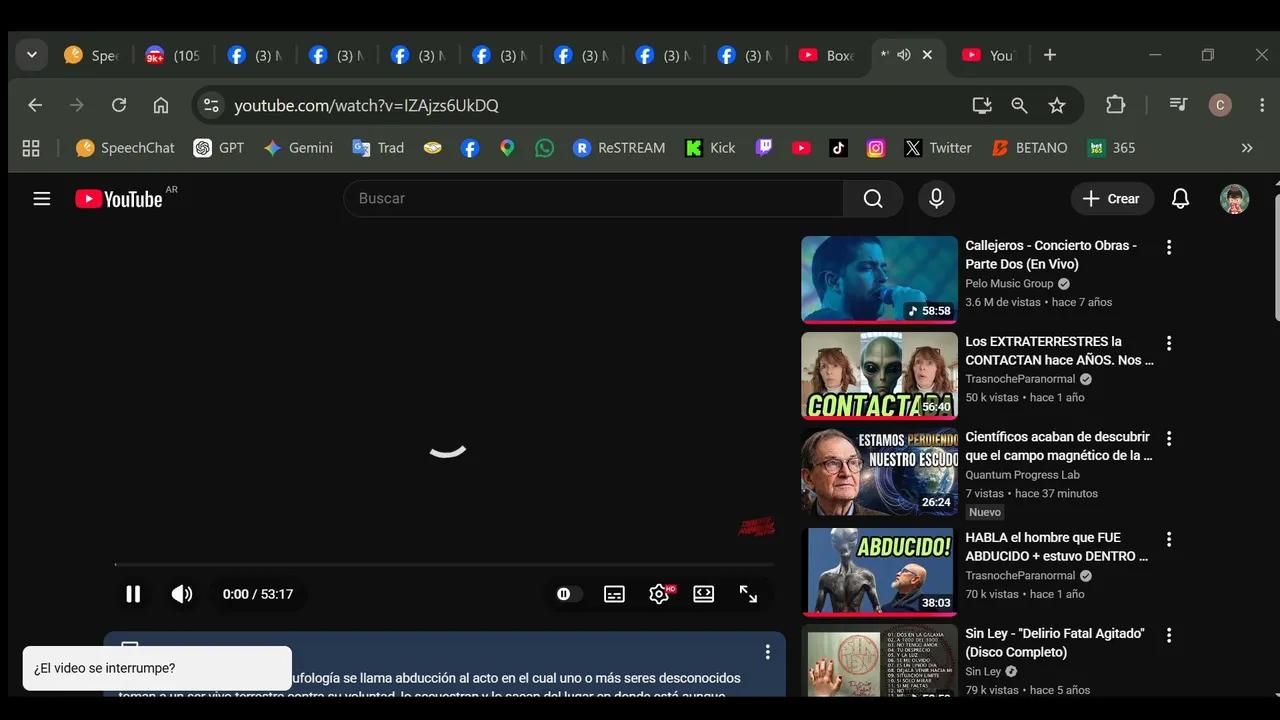Open title 'Científicos acaban de descubrir'
1280x720 pixels.
pos(1058,446)
